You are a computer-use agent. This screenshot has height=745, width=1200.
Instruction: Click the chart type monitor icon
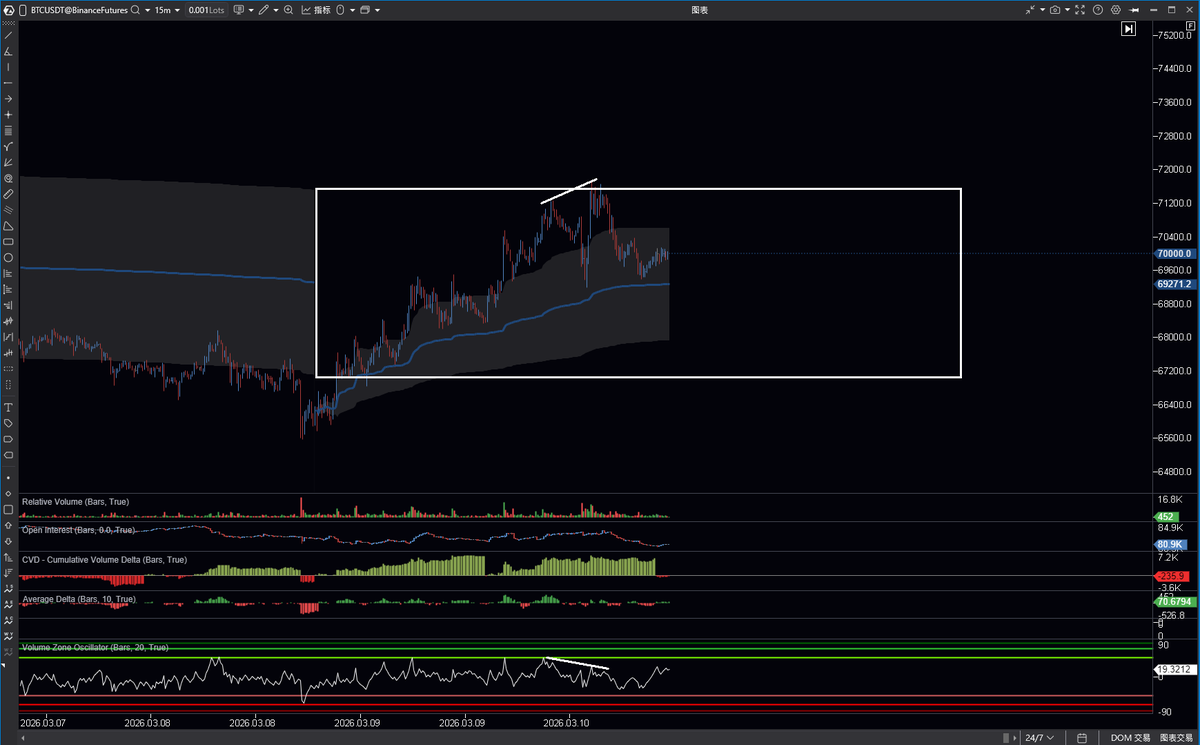coord(238,10)
